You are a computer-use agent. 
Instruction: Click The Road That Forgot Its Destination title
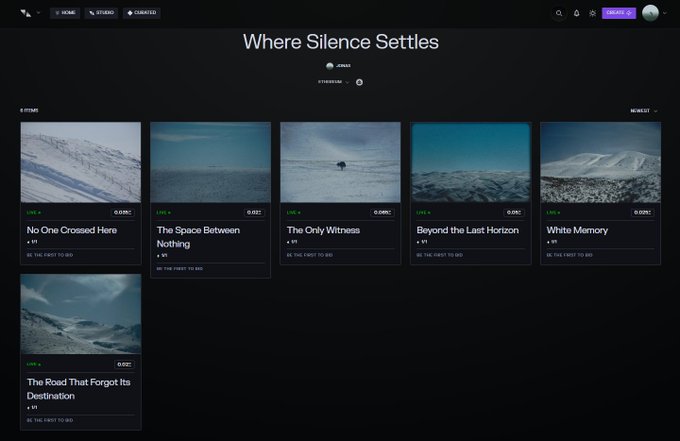pos(78,389)
